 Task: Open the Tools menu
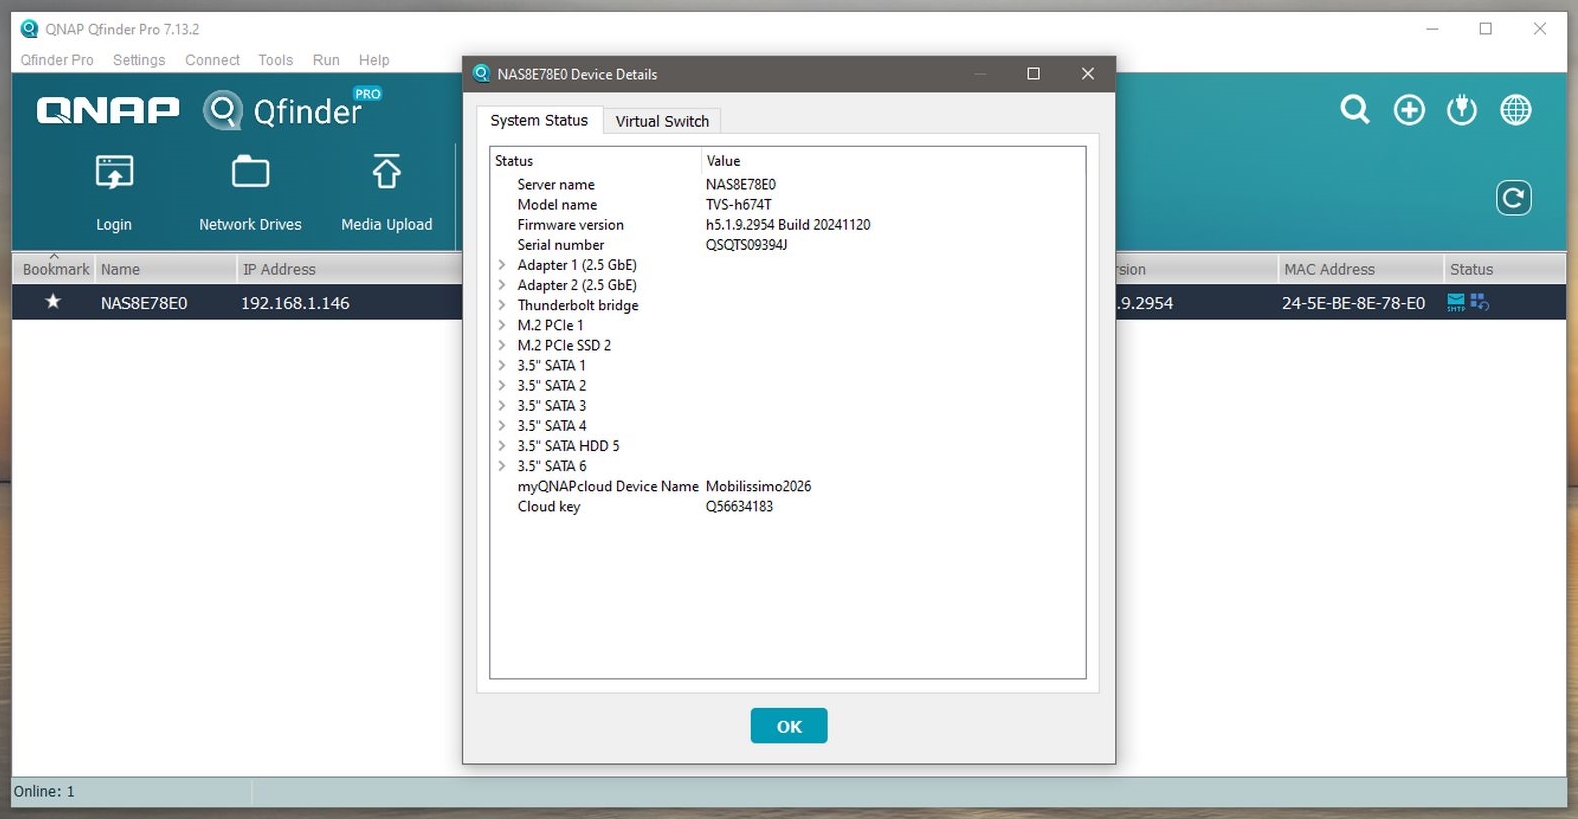pyautogui.click(x=275, y=60)
